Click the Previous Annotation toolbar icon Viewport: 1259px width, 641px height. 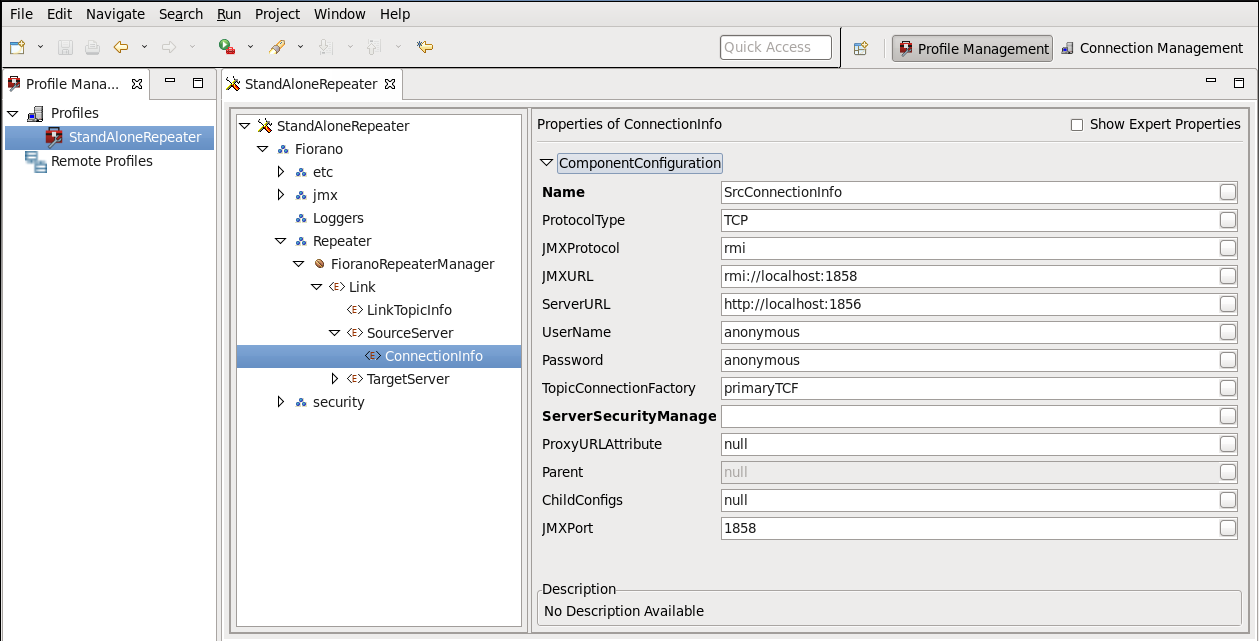tap(374, 47)
